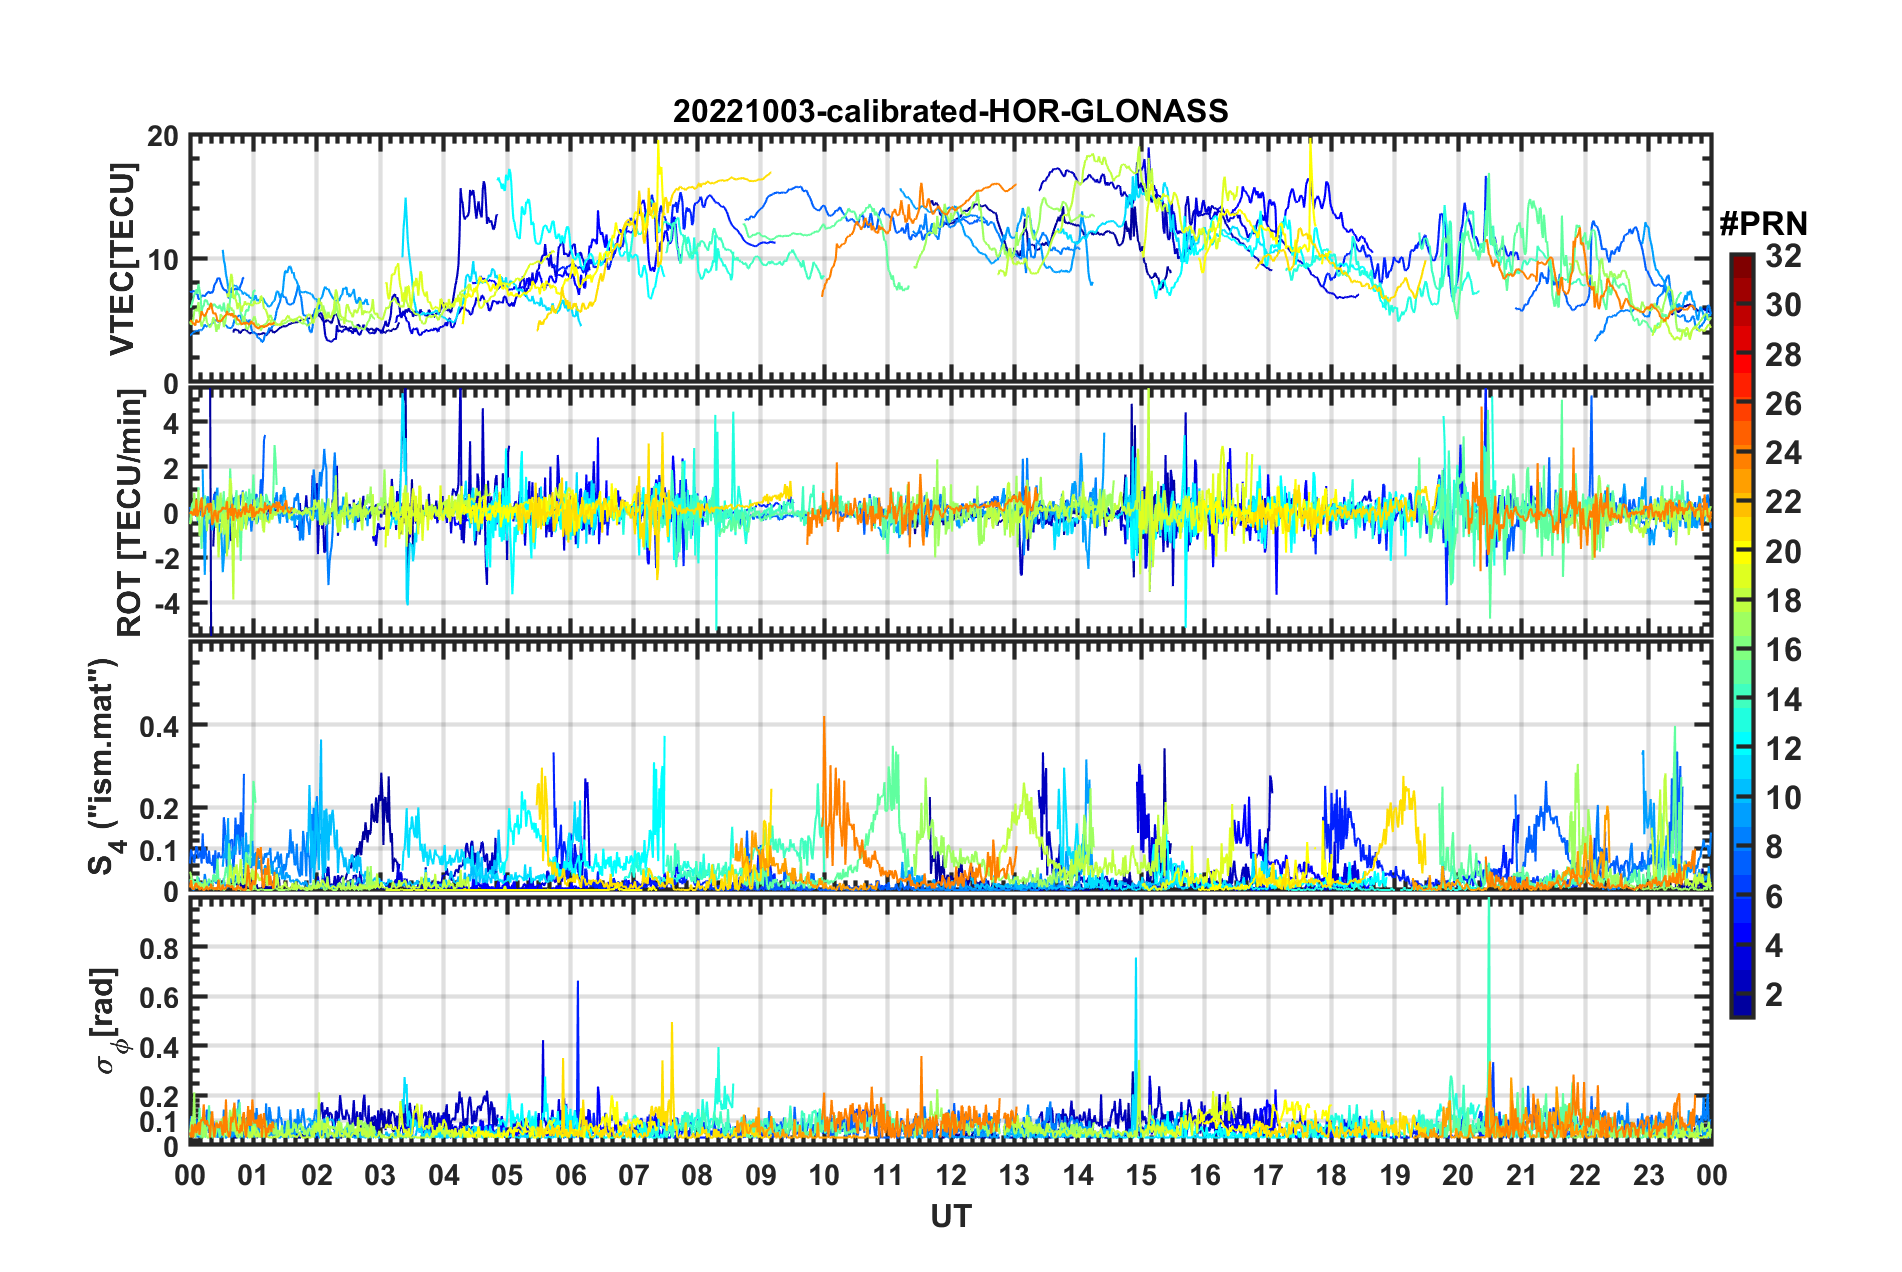
Task: Select the ROT [TECU/min] y-axis label
Action: pos(129,513)
